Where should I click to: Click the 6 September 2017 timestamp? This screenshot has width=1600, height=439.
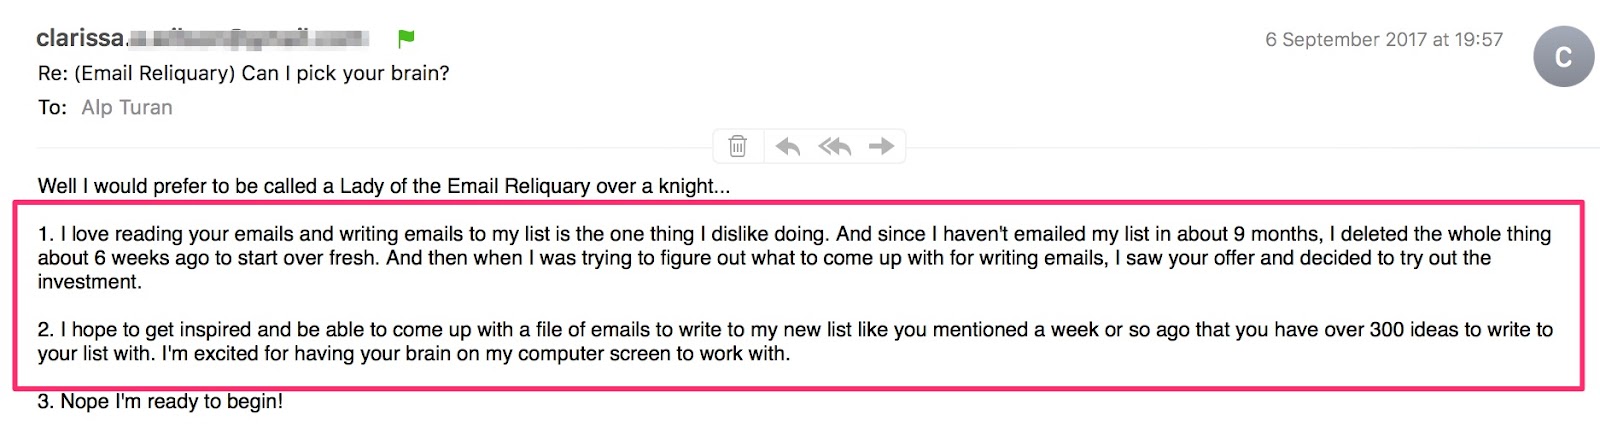pyautogui.click(x=1383, y=40)
